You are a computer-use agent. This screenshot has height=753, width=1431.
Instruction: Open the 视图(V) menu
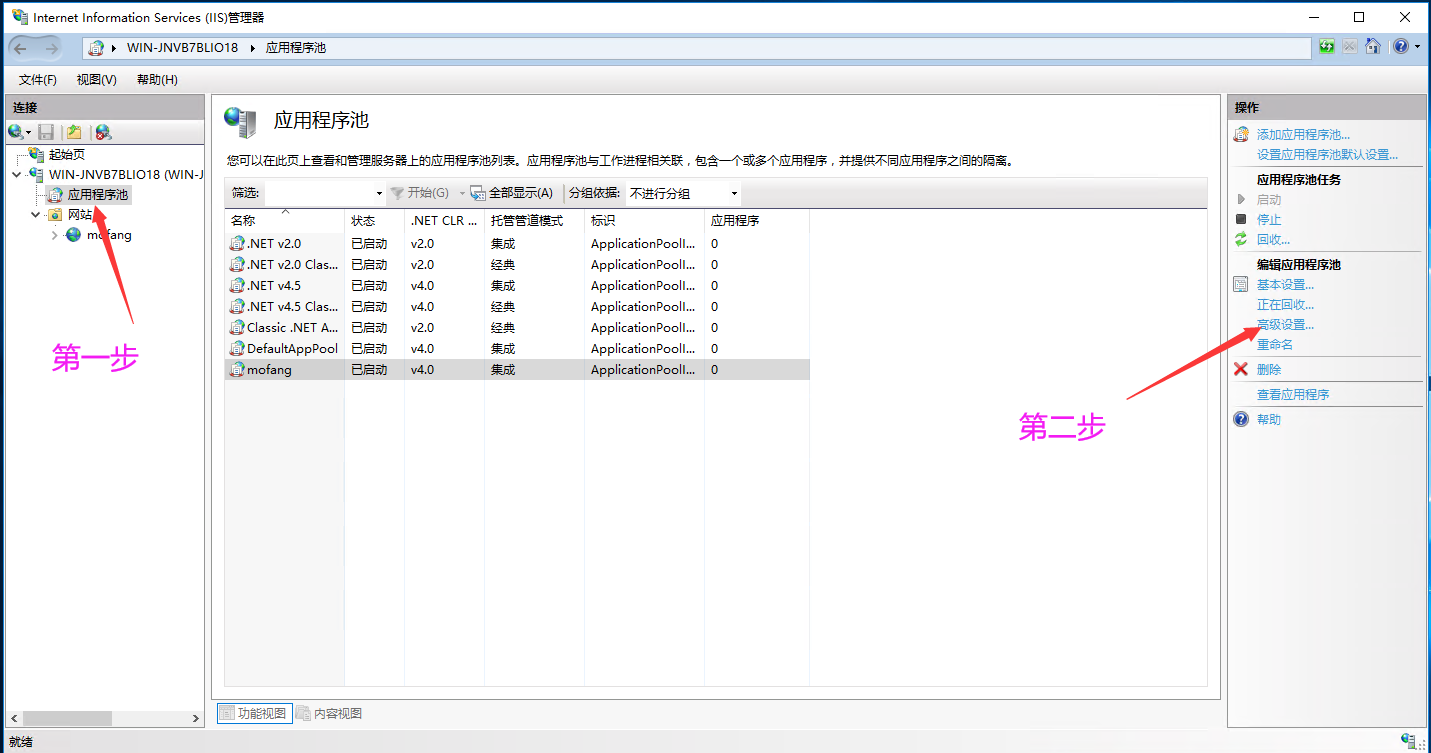(97, 80)
